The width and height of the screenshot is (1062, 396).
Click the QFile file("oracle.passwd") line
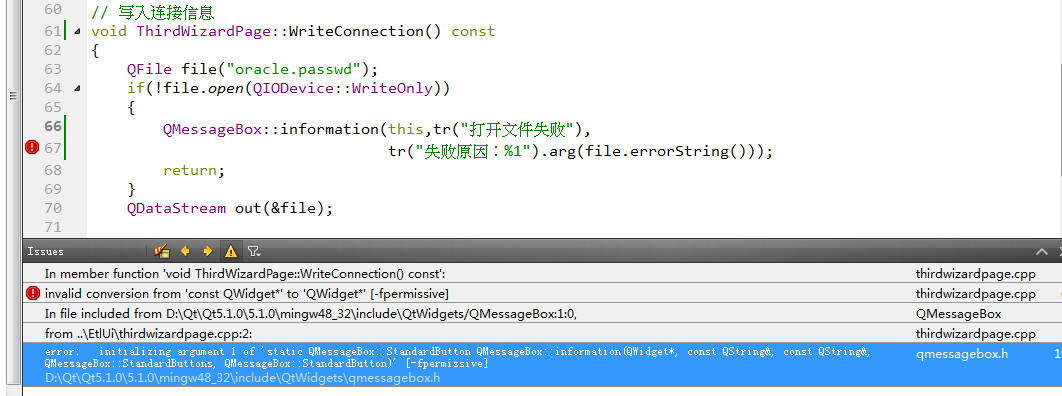pos(252,69)
